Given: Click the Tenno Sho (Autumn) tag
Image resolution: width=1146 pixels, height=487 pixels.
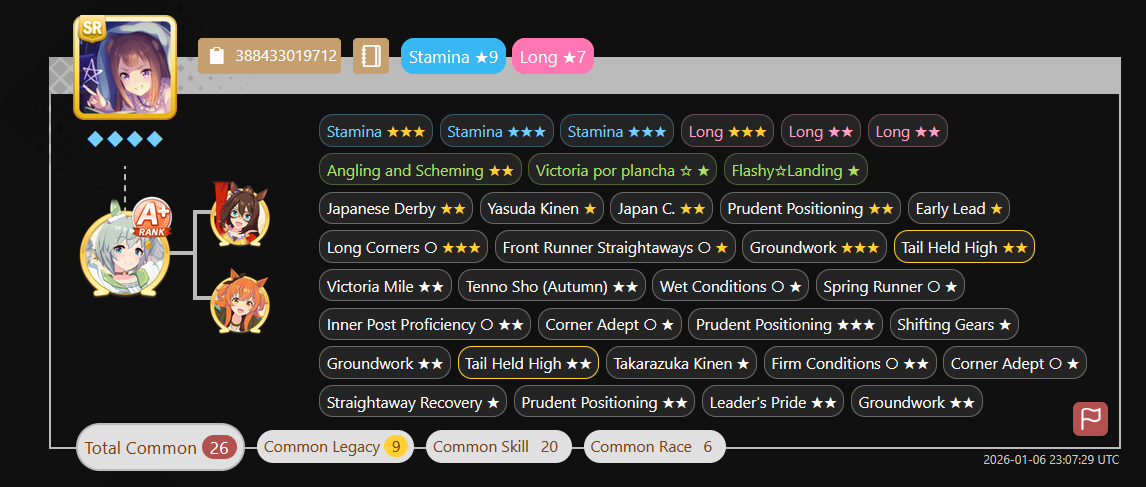Looking at the screenshot, I should (552, 286).
